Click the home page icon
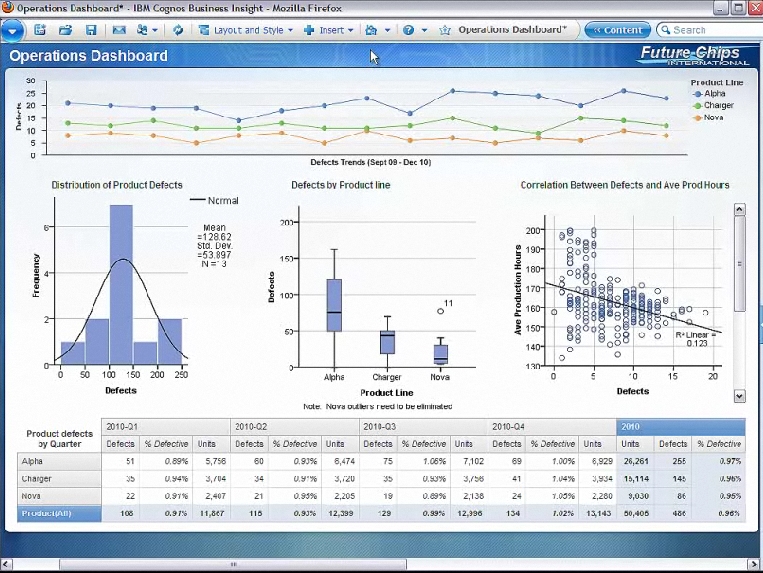 tap(371, 30)
